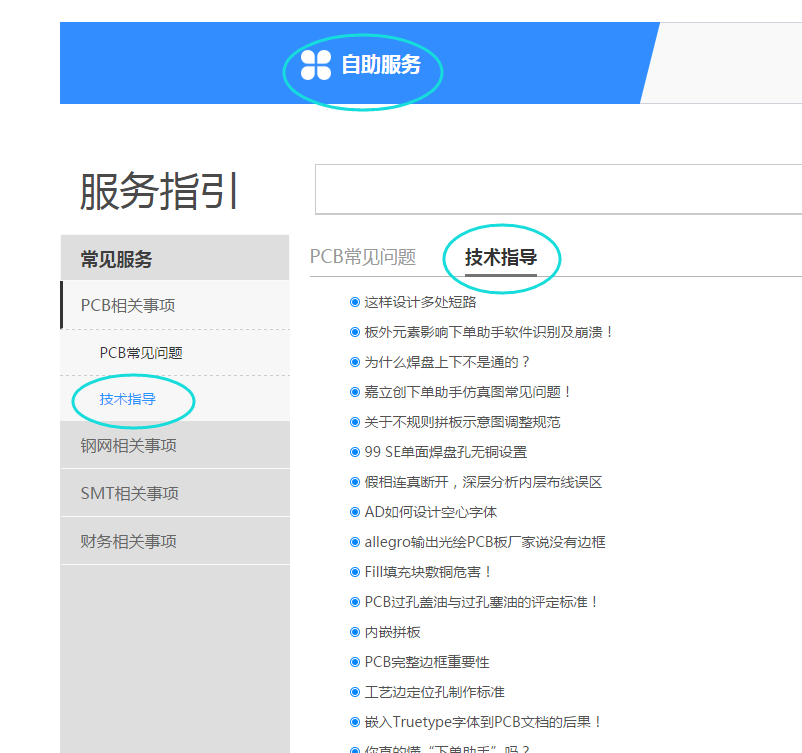The width and height of the screenshot is (802, 753).
Task: Open article 这样设计多处短路
Action: (x=420, y=302)
